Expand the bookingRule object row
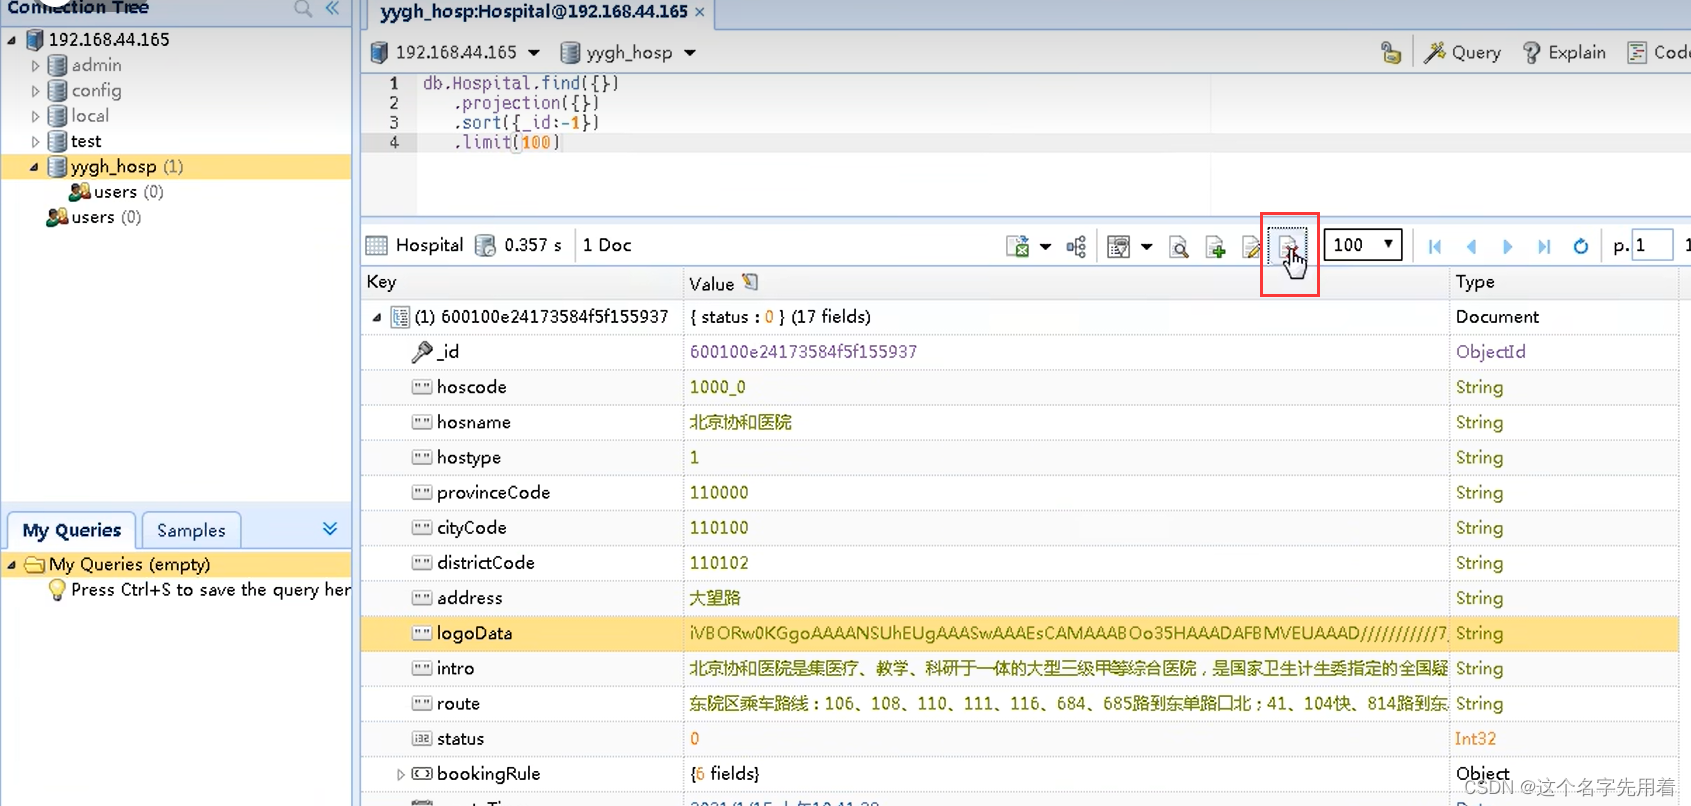Image resolution: width=1691 pixels, height=806 pixels. (400, 774)
